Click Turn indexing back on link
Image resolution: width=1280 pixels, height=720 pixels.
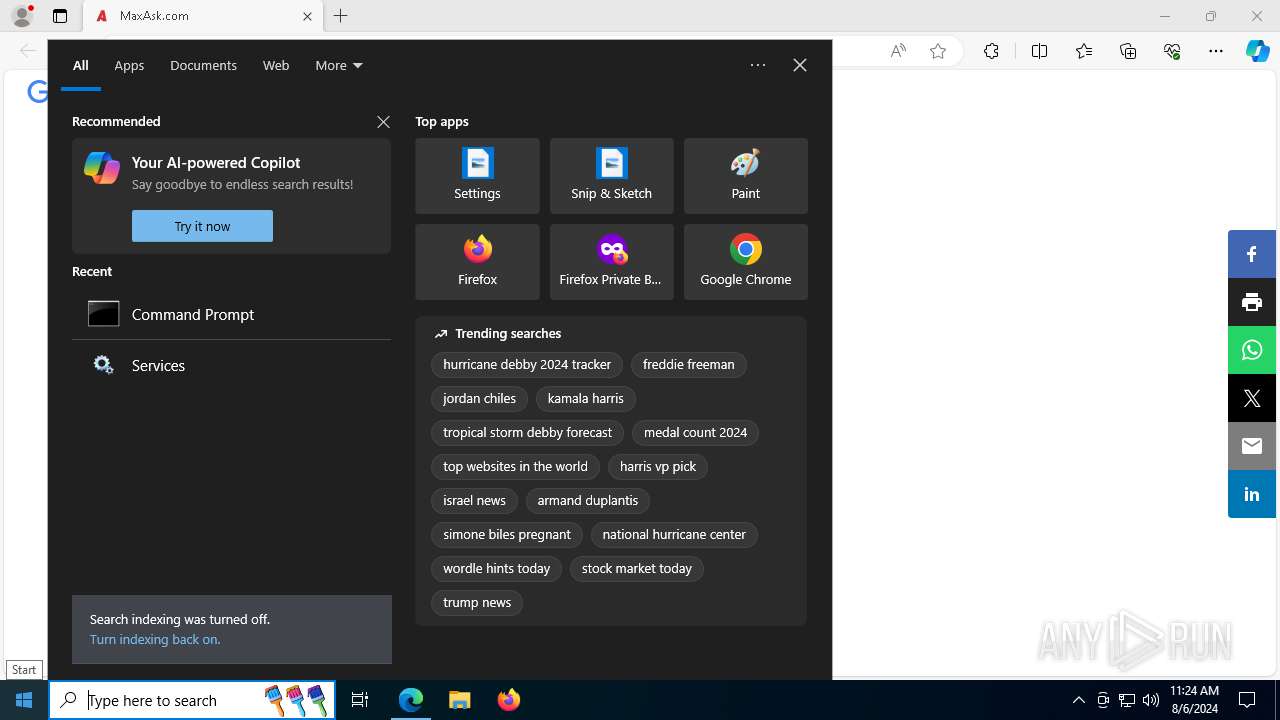[x=154, y=639]
